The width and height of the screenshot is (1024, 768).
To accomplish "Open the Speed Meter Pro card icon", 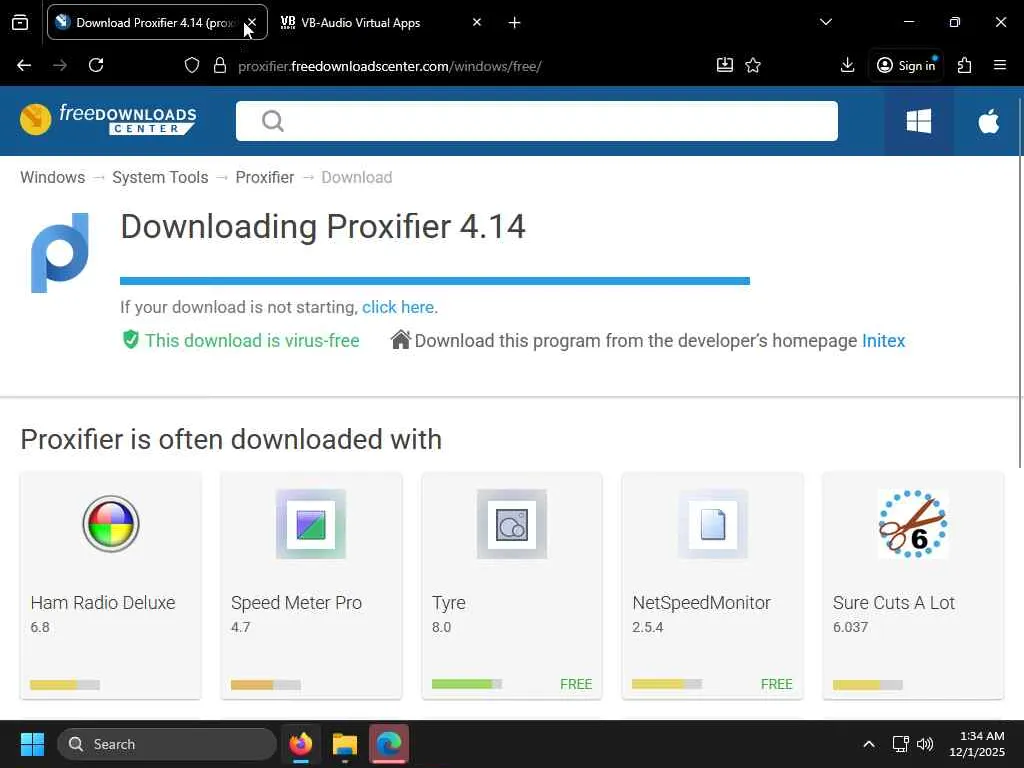I will 311,524.
